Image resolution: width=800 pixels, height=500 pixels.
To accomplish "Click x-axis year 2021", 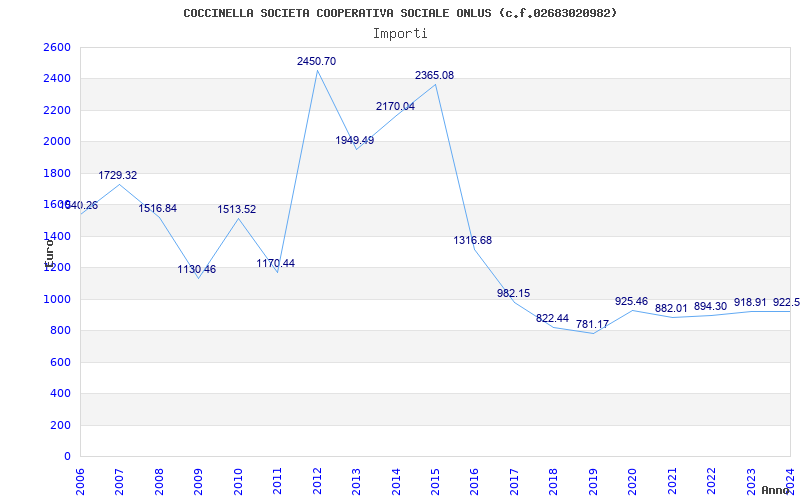I will [x=672, y=482].
